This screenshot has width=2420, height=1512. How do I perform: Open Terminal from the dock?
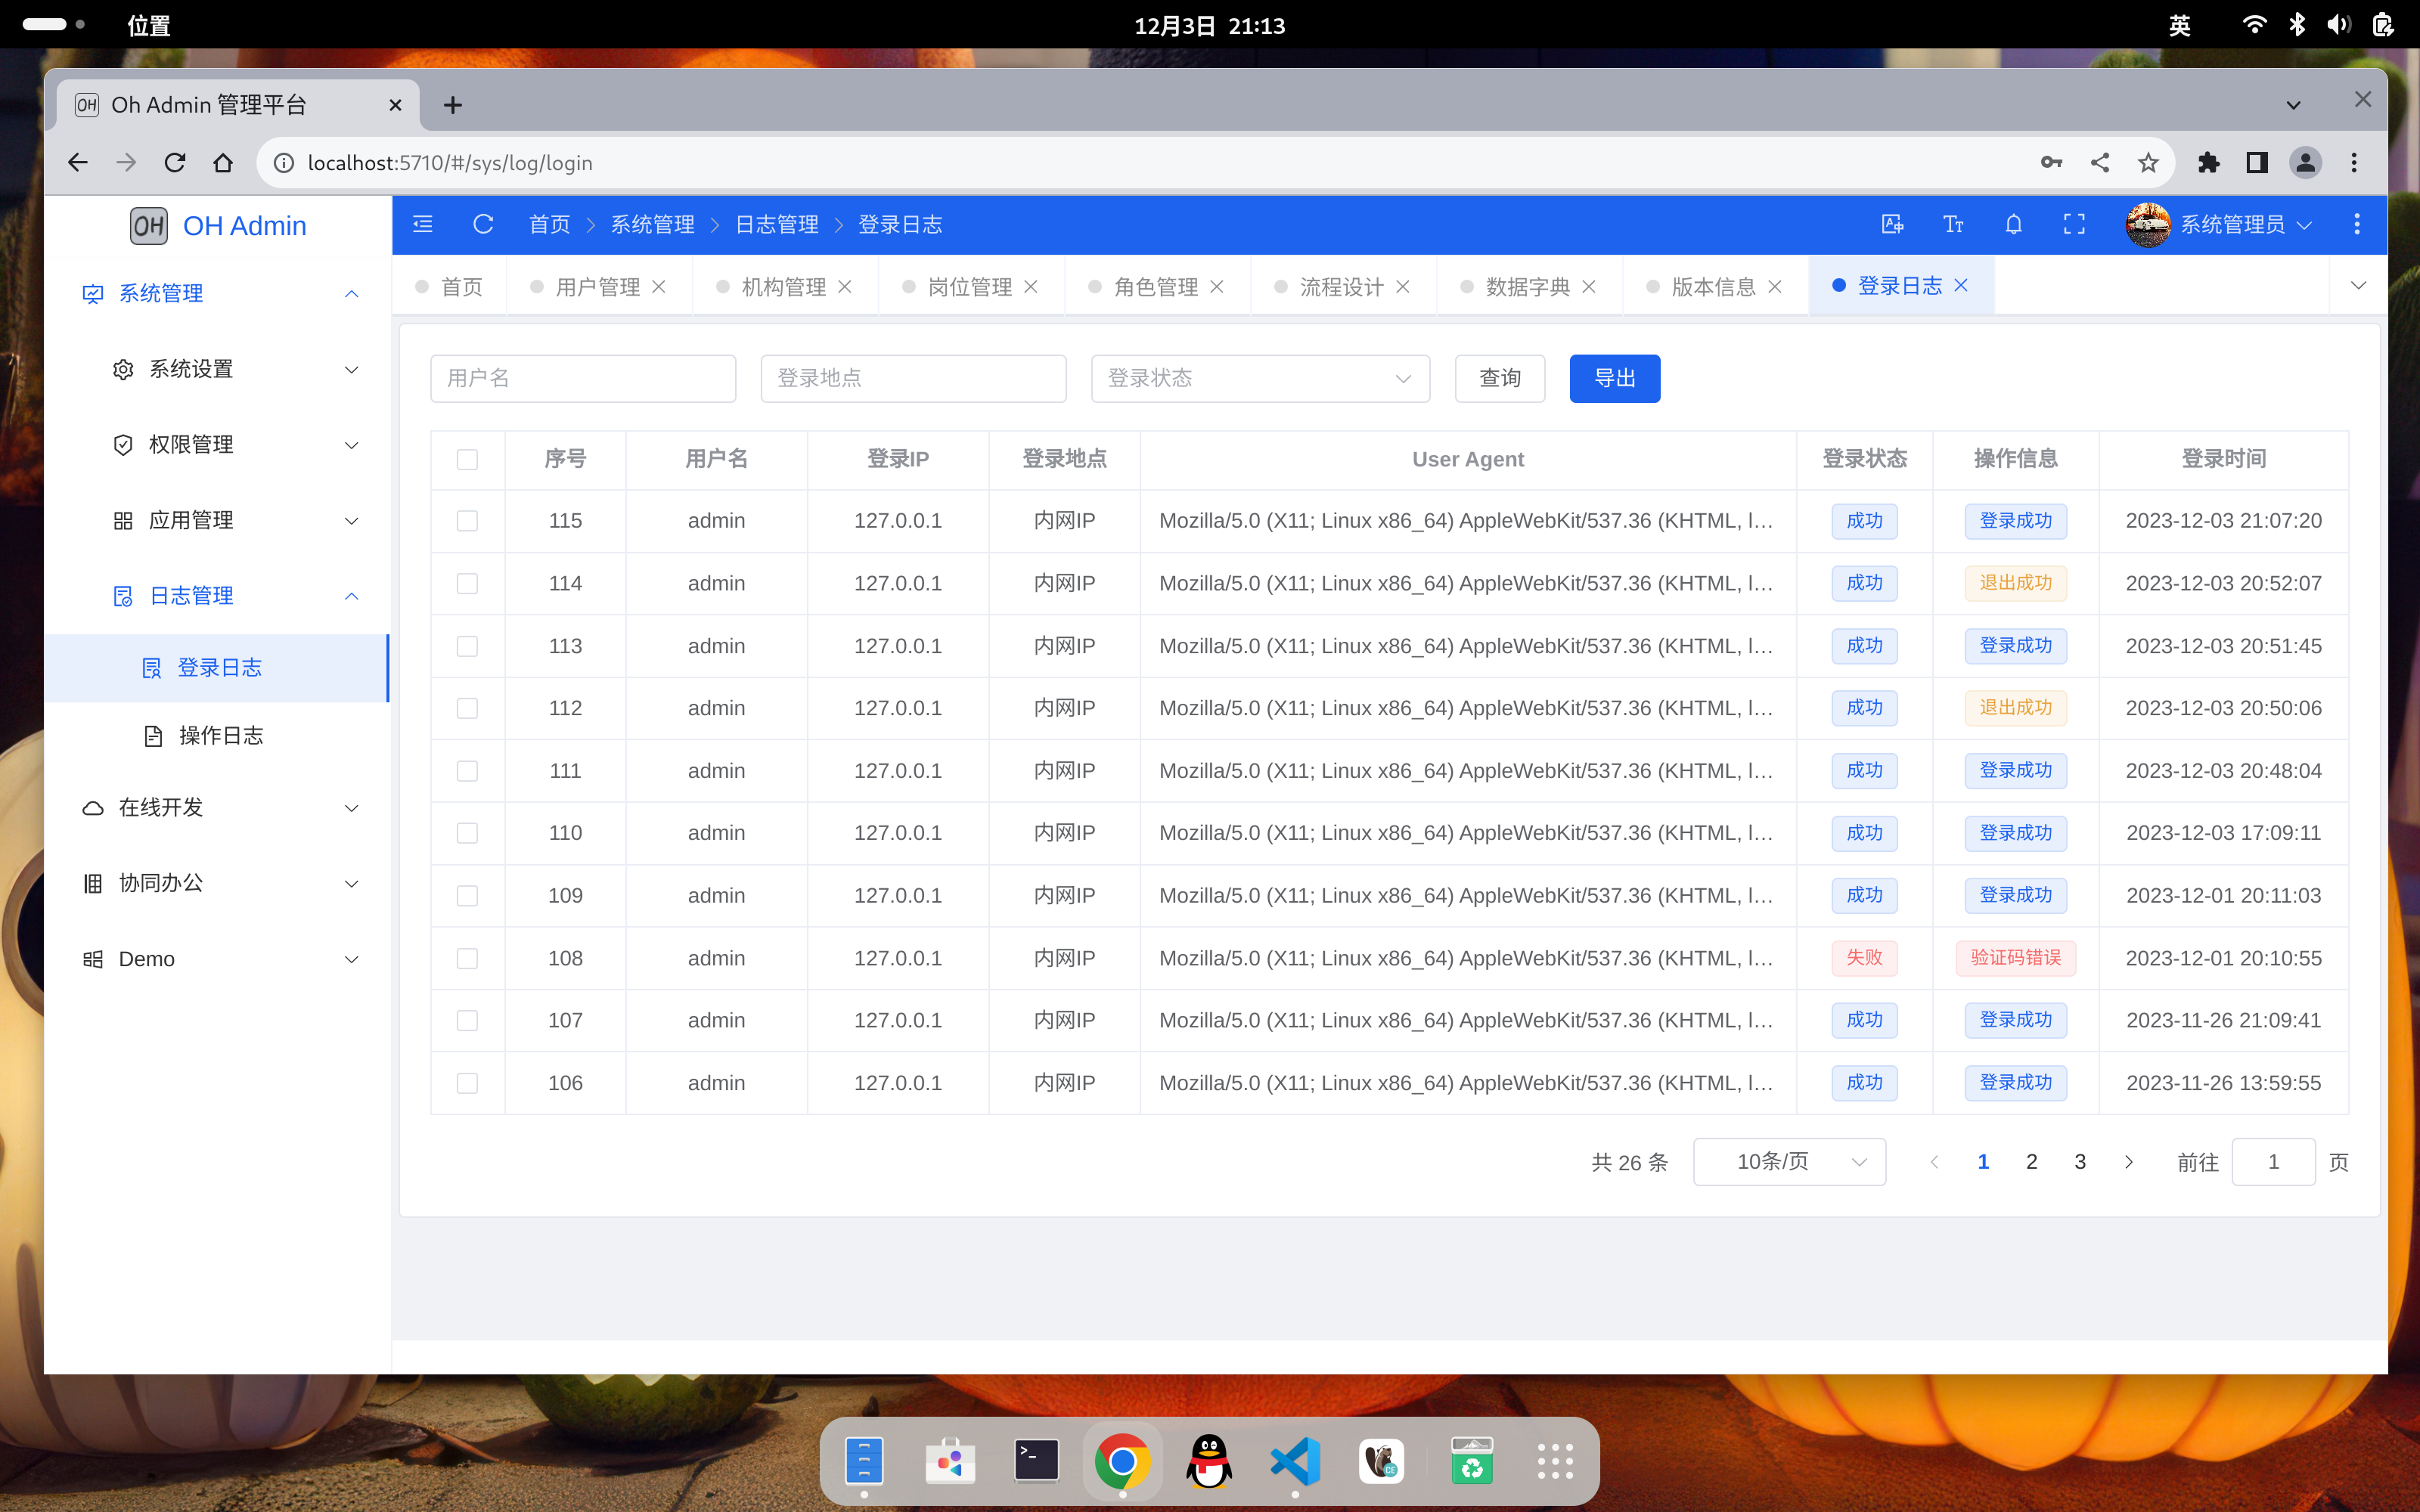[x=1036, y=1461]
